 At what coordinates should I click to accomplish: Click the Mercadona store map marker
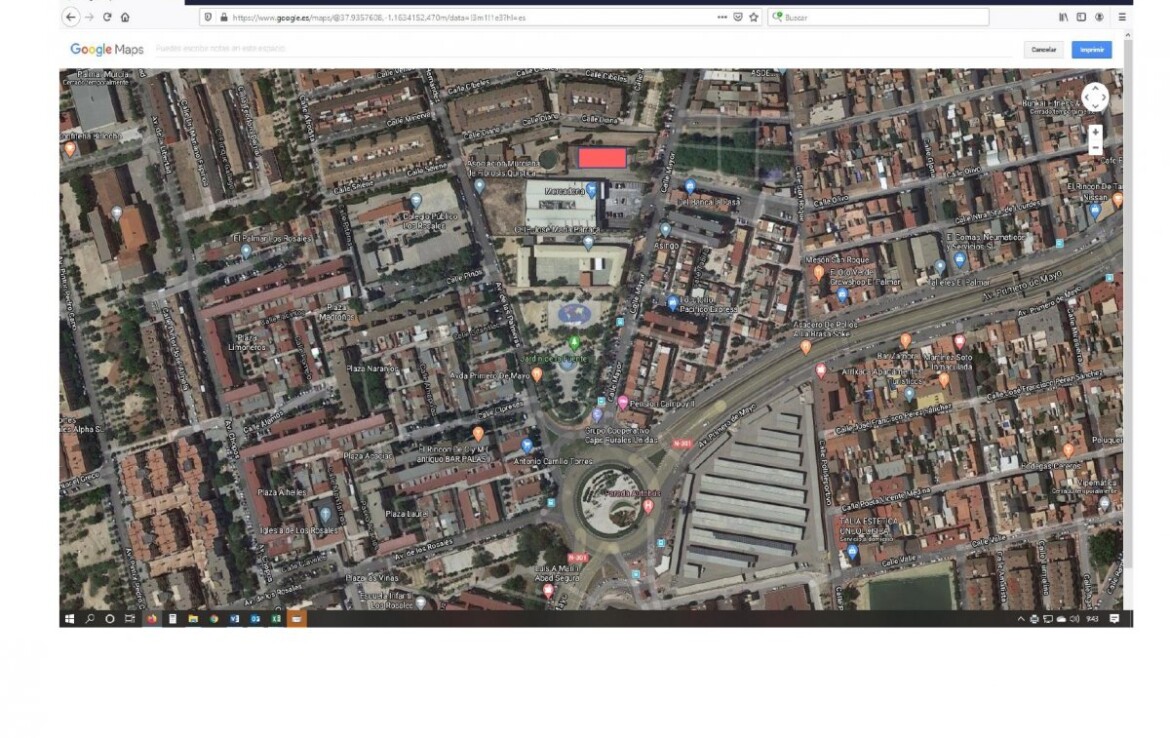tap(591, 189)
